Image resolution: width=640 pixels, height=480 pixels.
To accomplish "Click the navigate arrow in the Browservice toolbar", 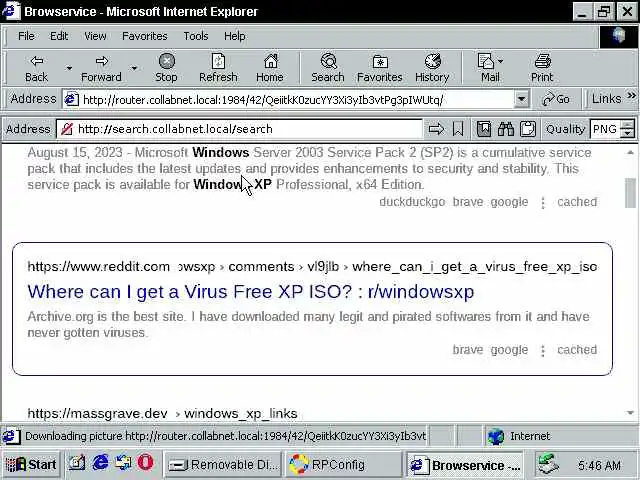I will point(436,129).
